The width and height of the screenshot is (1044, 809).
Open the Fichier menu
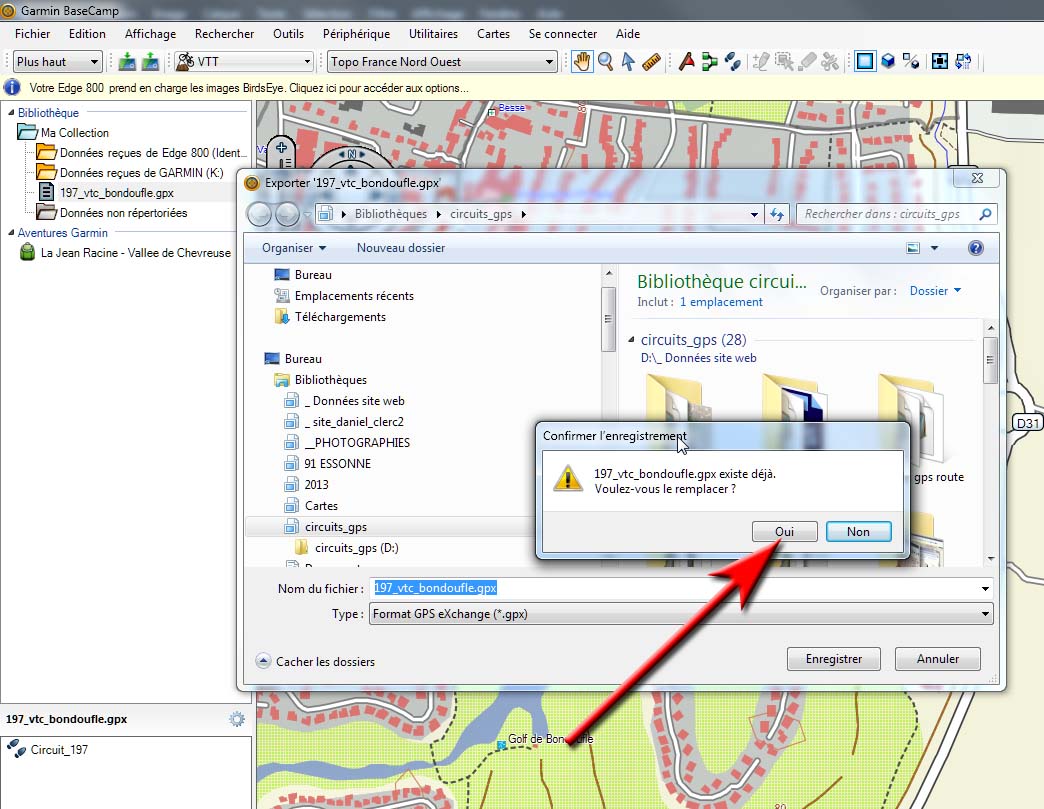33,34
